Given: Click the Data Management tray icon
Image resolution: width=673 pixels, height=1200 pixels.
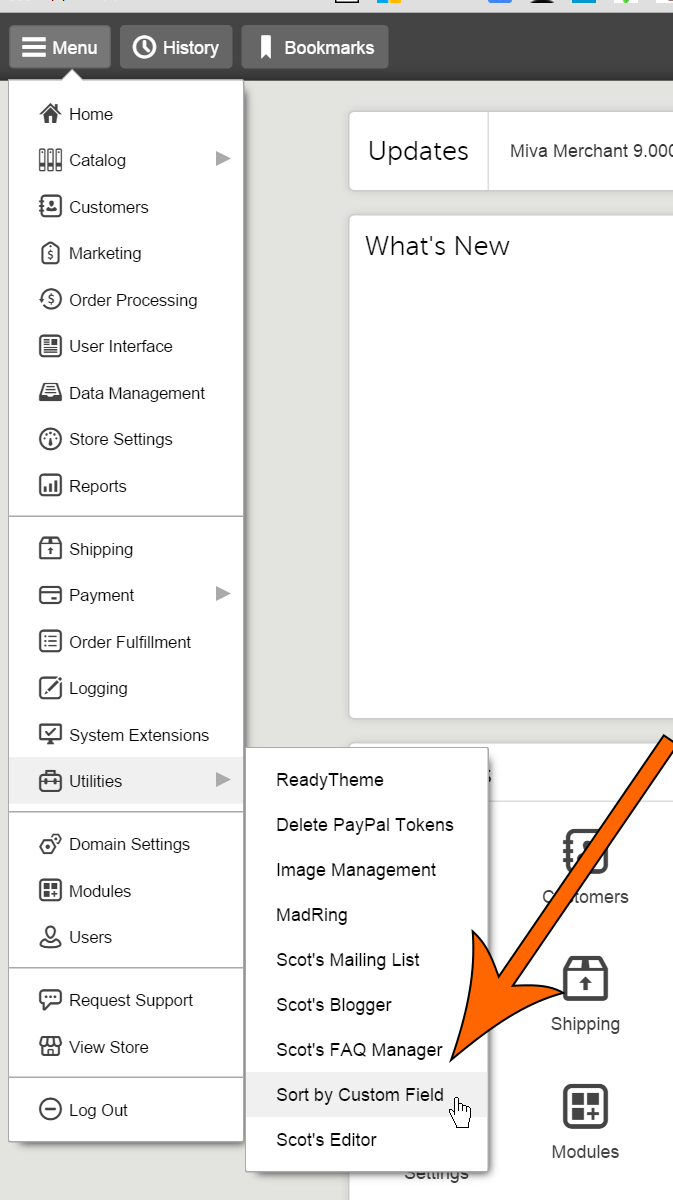Looking at the screenshot, I should [50, 393].
